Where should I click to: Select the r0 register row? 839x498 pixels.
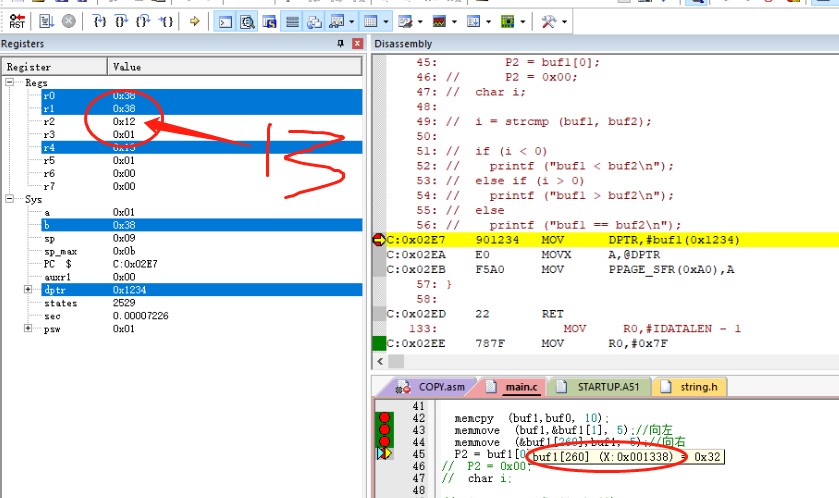click(x=202, y=96)
